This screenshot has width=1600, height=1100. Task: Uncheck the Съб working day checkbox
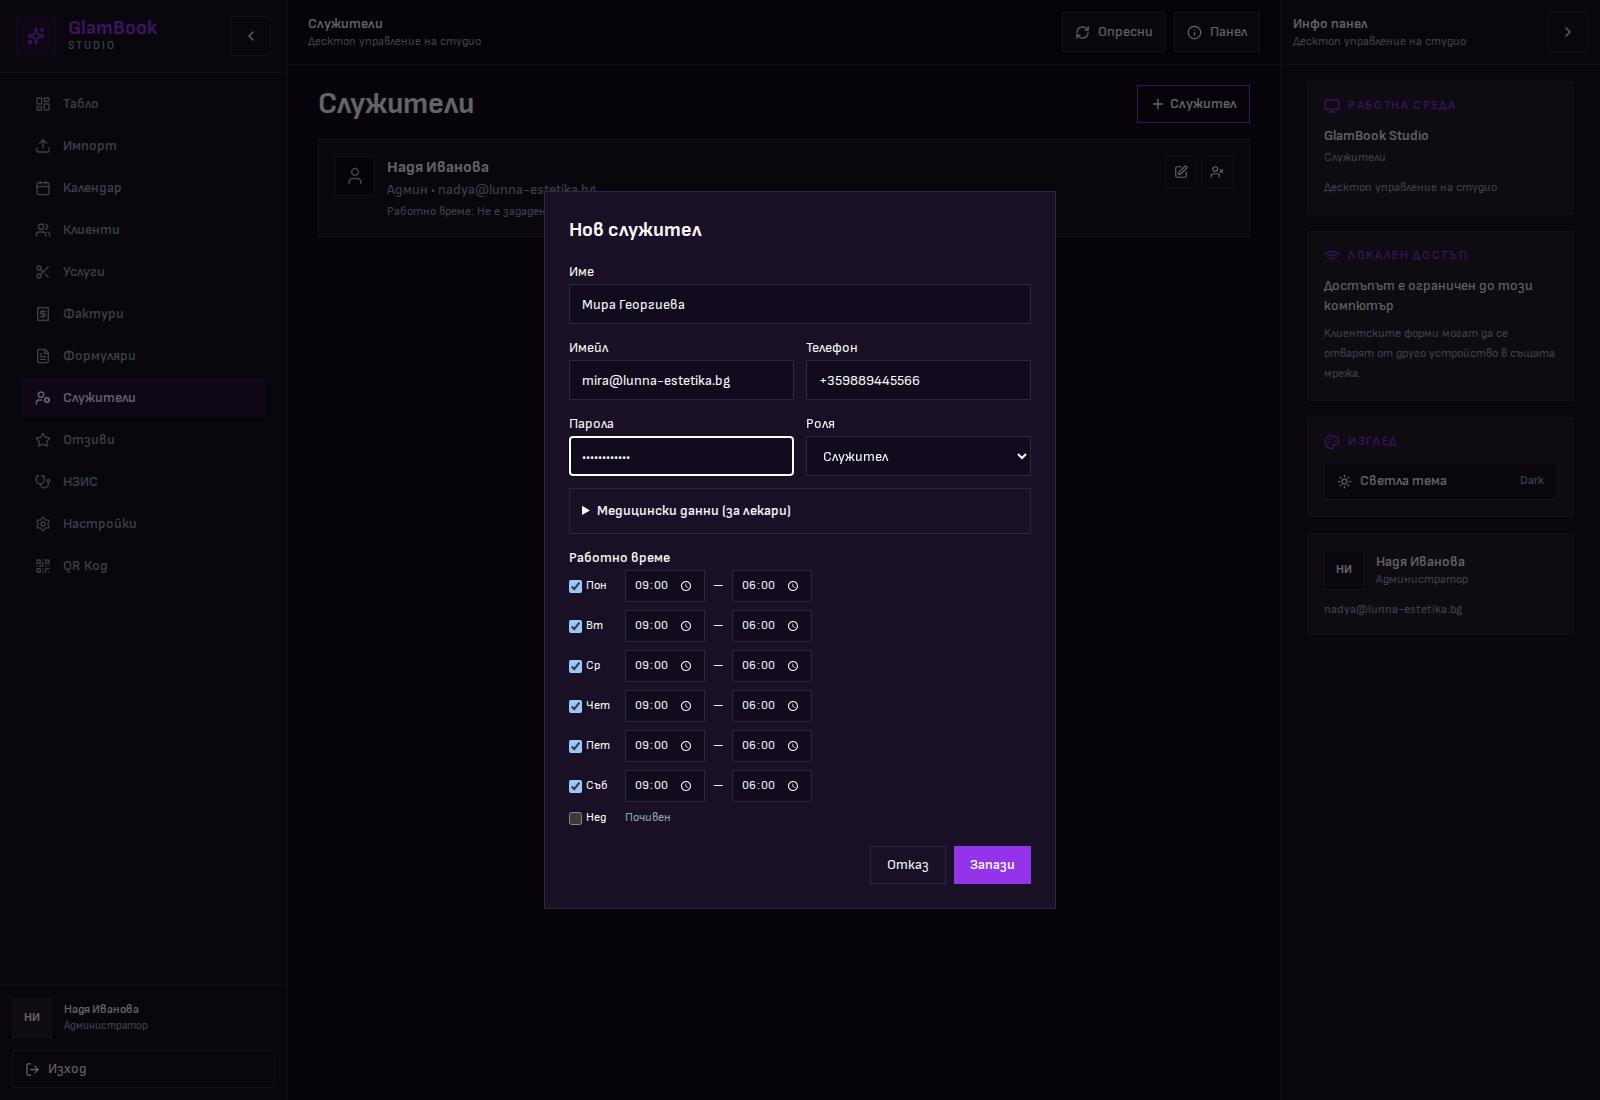[x=576, y=787]
